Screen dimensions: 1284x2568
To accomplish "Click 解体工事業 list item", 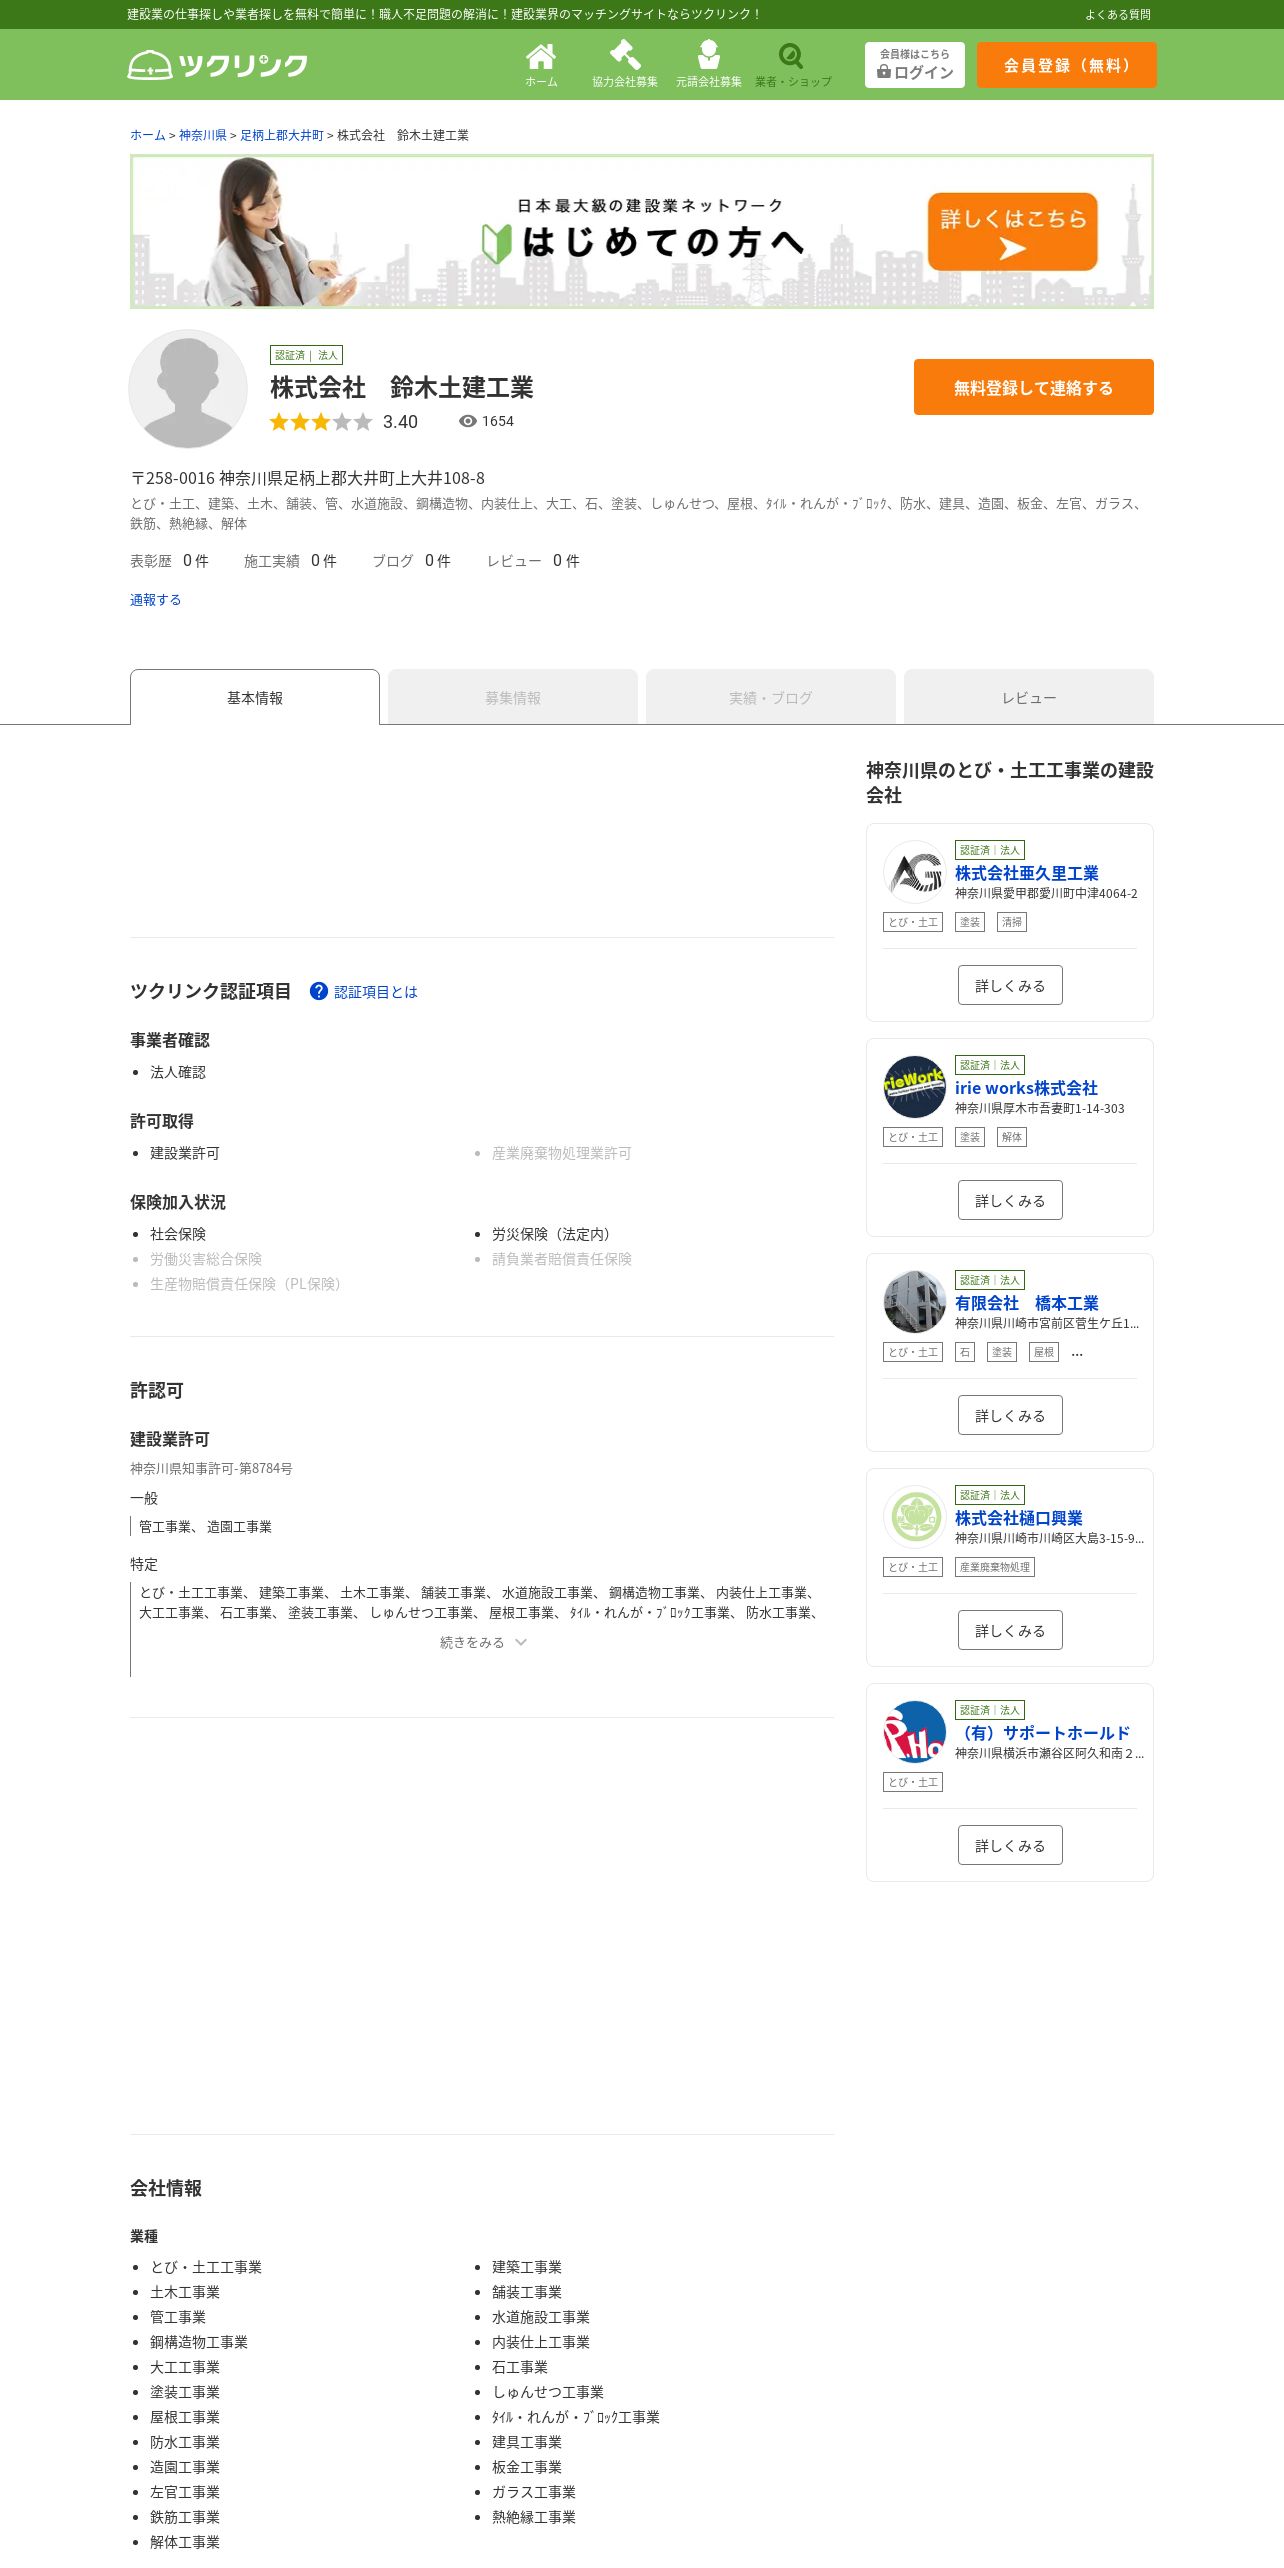I will point(185,2542).
